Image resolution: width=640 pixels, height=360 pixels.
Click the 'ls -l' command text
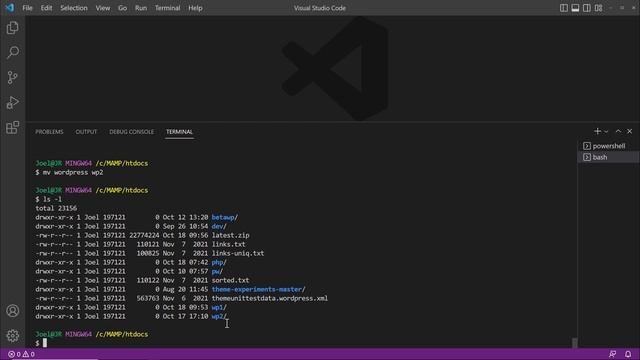click(52, 199)
